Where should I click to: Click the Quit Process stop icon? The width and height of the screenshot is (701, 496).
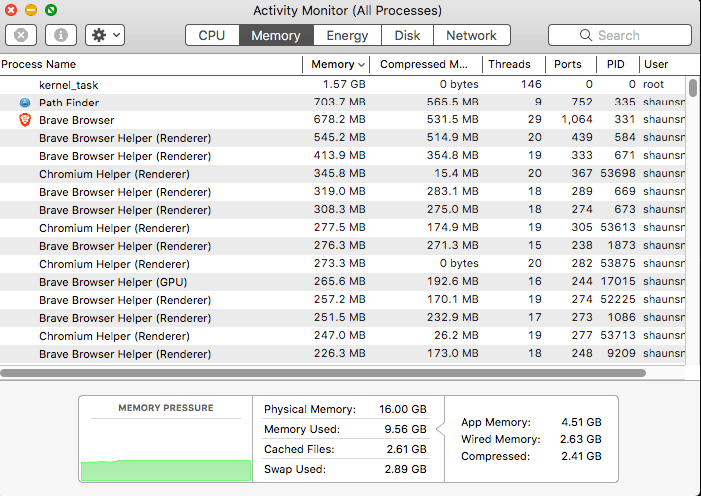[x=21, y=35]
